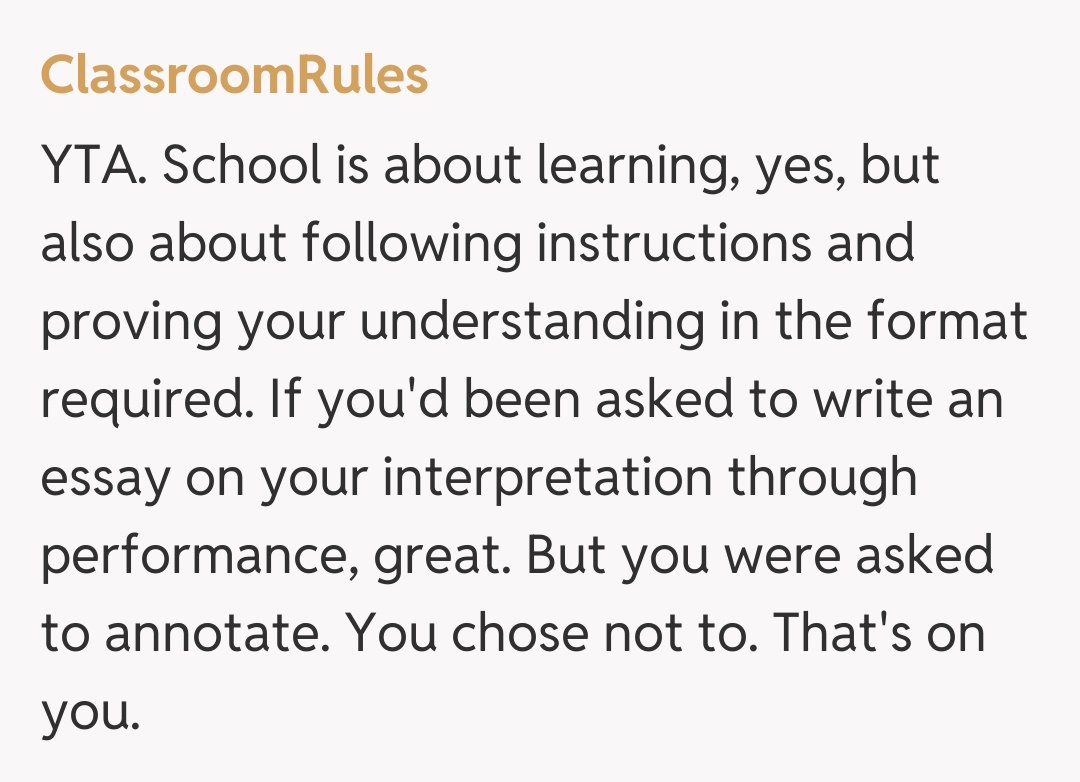Click the word "essay" in the comment

tap(105, 478)
